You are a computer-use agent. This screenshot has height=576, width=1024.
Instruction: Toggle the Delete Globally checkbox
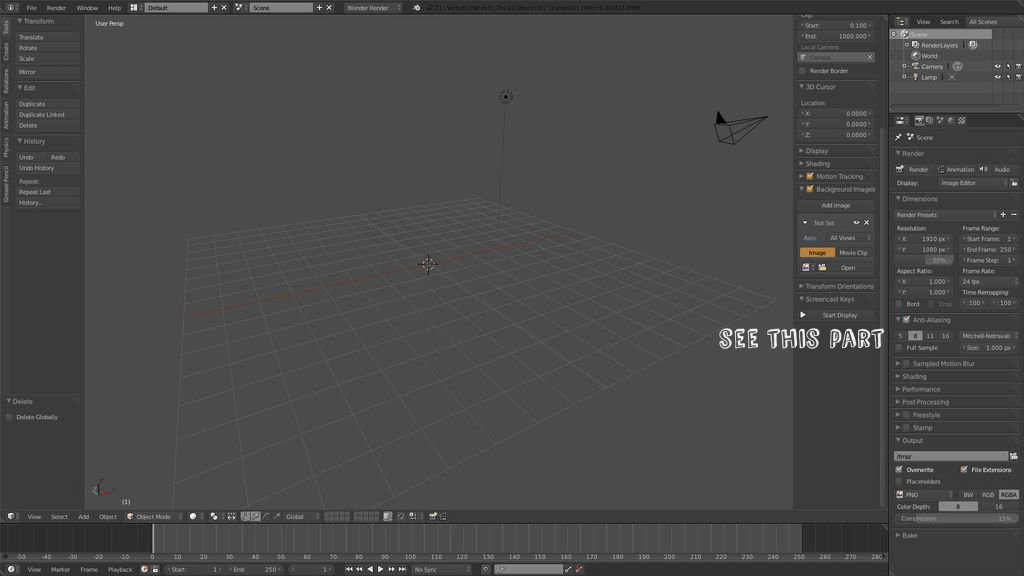pos(9,417)
